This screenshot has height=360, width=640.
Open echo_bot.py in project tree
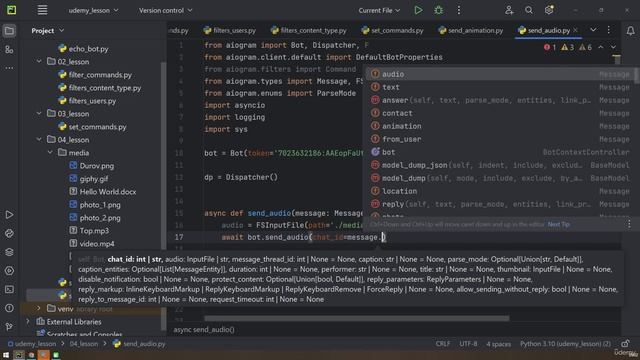(83, 49)
